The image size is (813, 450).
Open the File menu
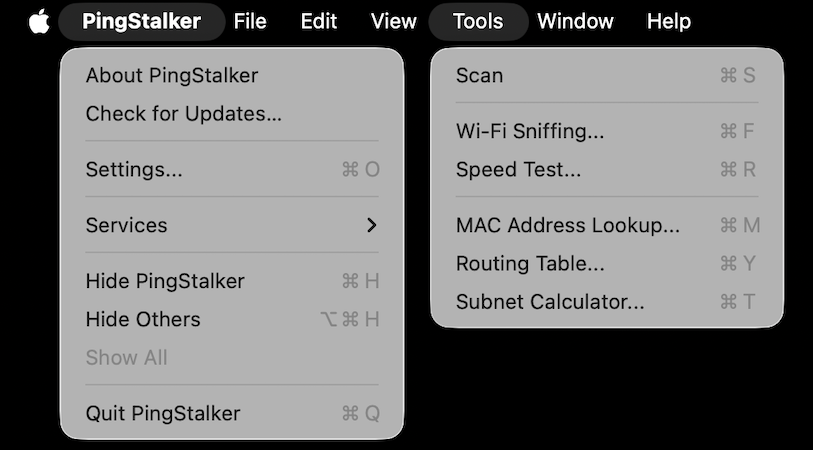(250, 21)
